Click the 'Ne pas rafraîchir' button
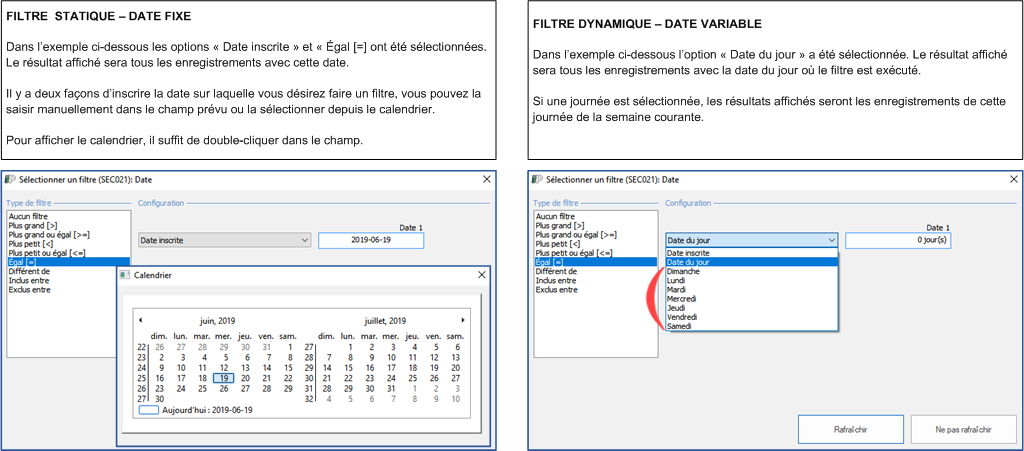The image size is (1024, 451). (963, 430)
